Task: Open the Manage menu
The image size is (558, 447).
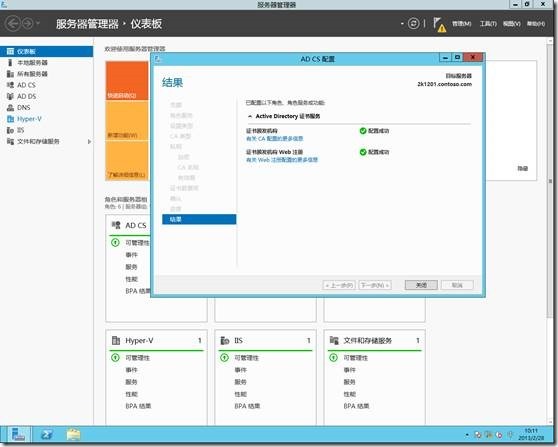Action: click(462, 23)
